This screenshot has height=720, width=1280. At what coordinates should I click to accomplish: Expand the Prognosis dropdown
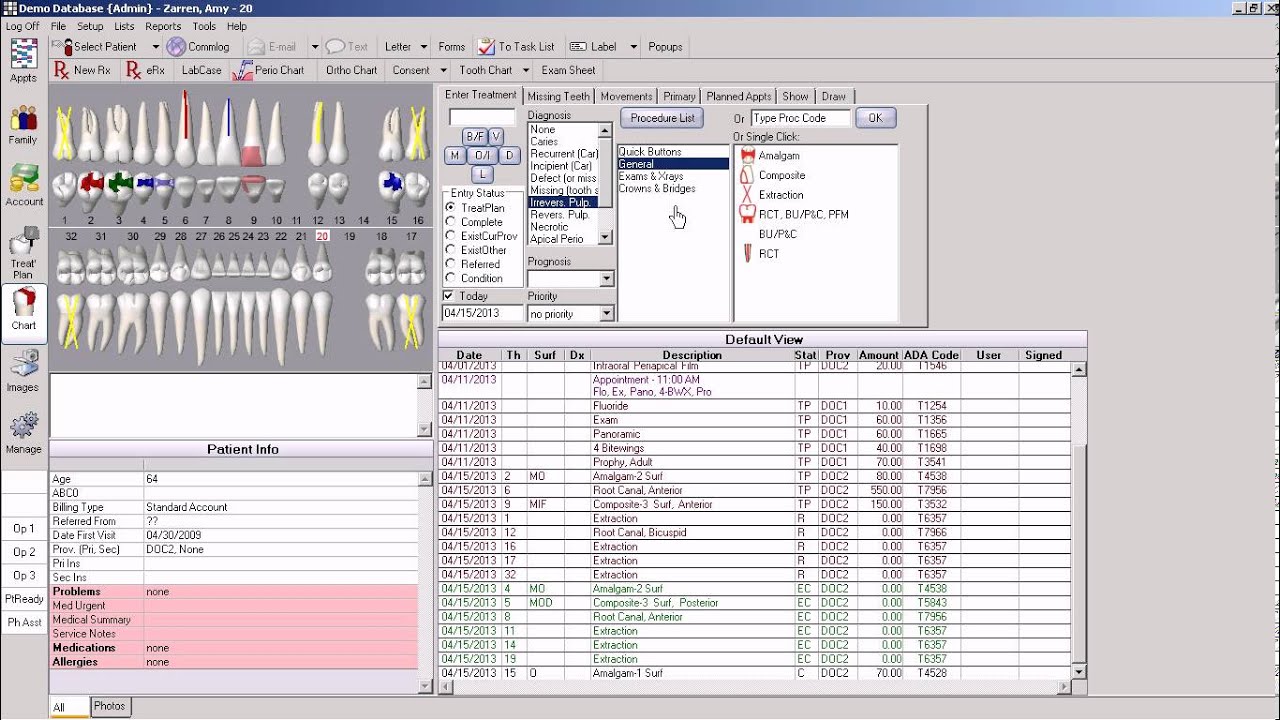coord(605,279)
